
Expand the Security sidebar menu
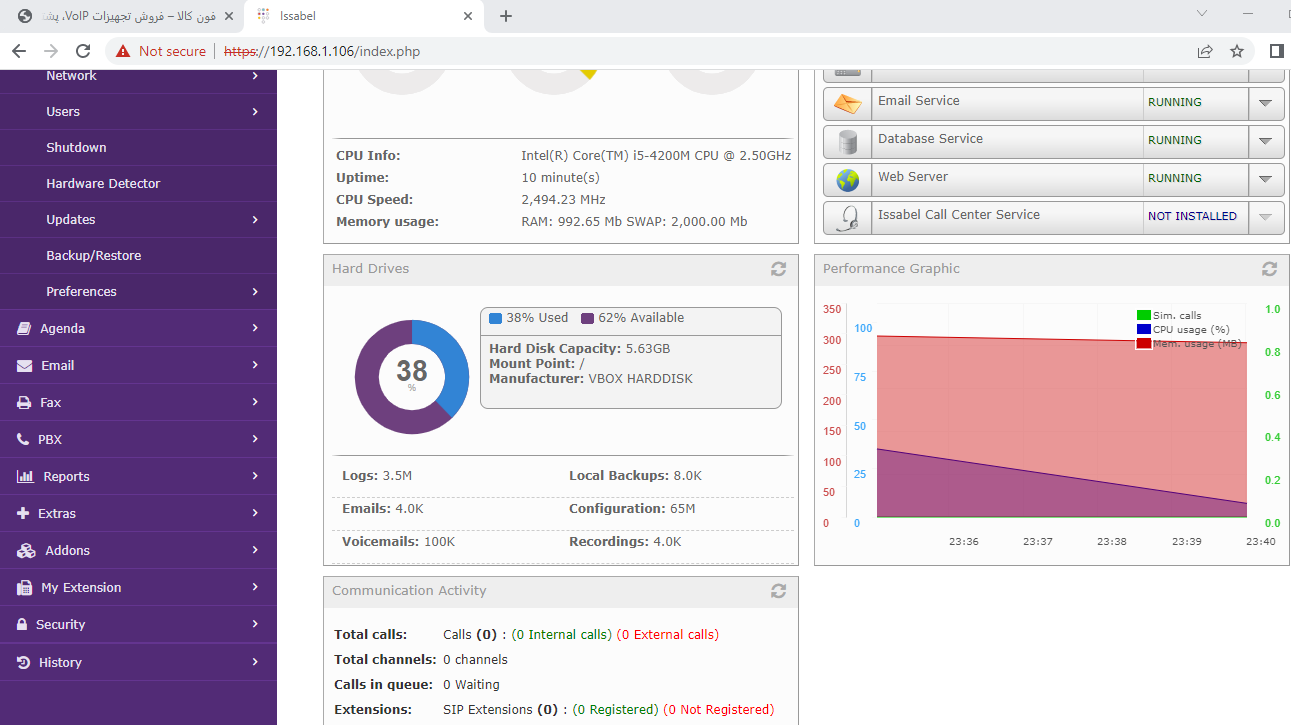coord(138,624)
